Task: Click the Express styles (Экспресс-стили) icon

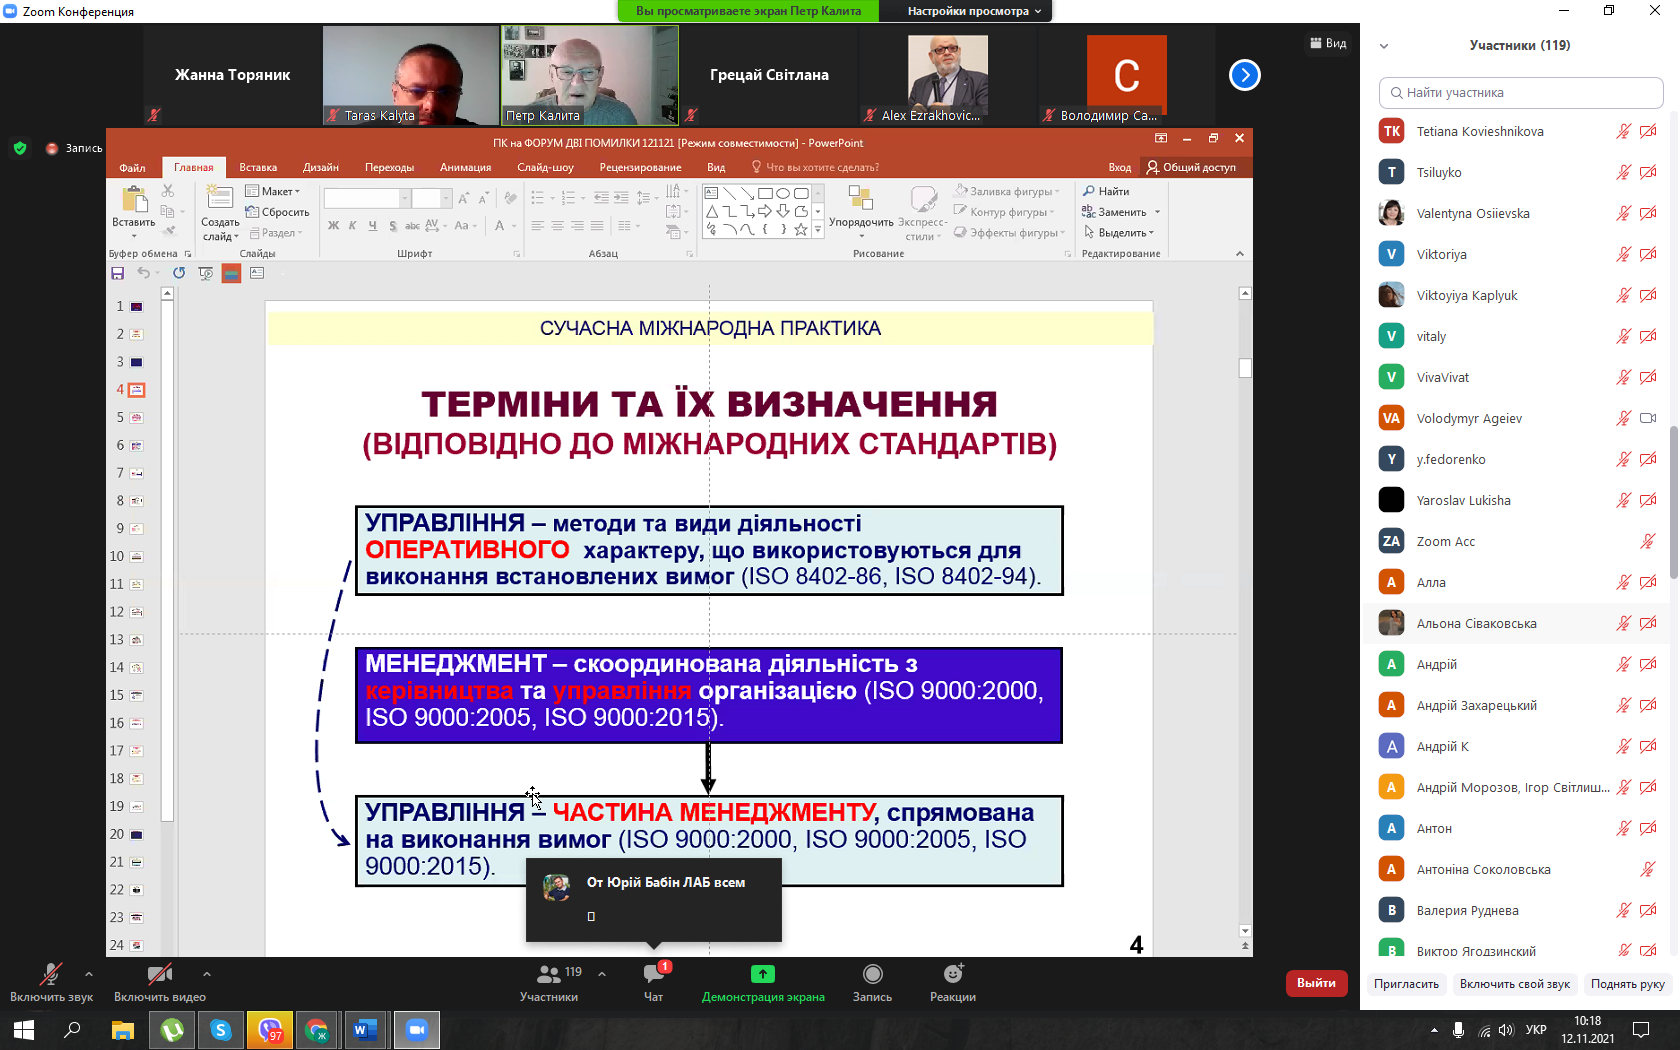Action: (923, 198)
